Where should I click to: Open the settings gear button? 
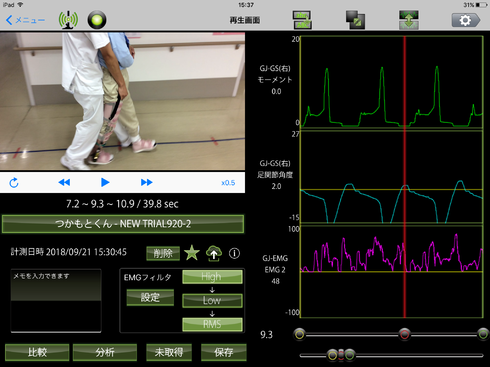click(x=466, y=20)
